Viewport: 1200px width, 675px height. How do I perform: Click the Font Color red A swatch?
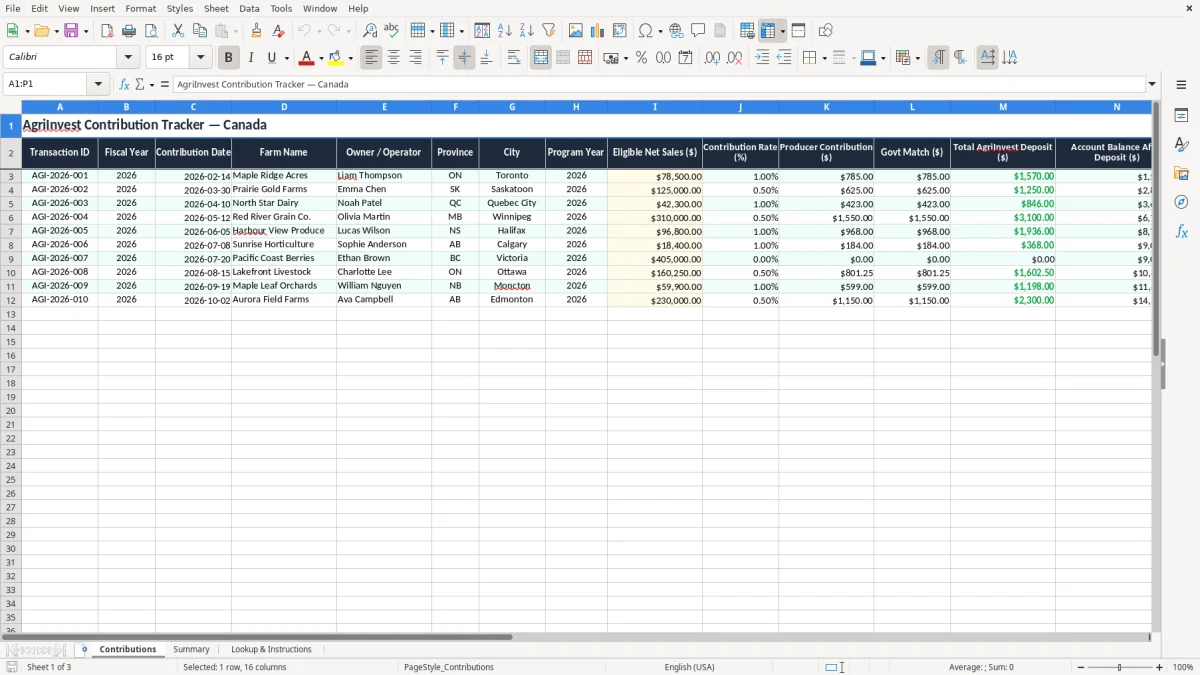pos(307,58)
